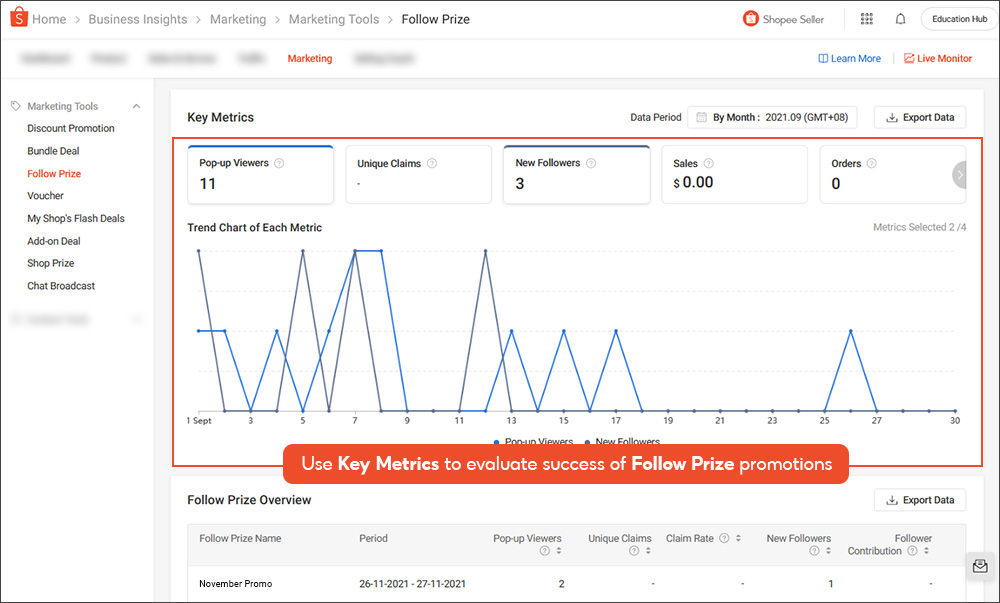
Task: Open the Learn More link
Action: (849, 58)
